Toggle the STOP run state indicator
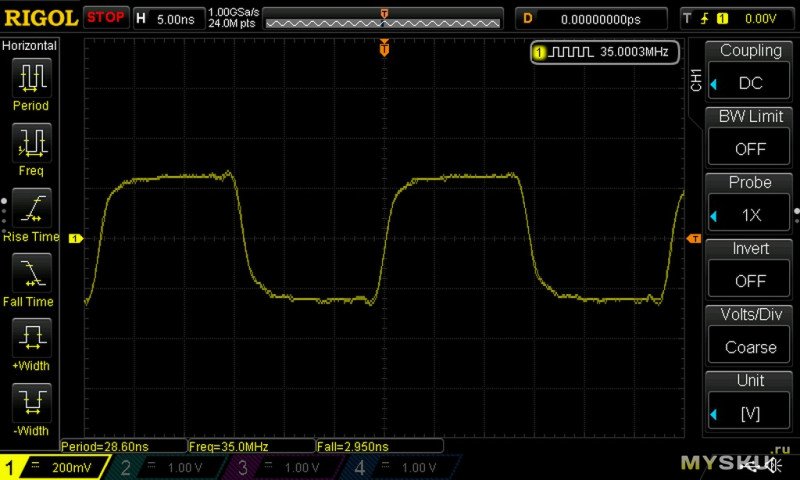The image size is (800, 480). click(105, 17)
